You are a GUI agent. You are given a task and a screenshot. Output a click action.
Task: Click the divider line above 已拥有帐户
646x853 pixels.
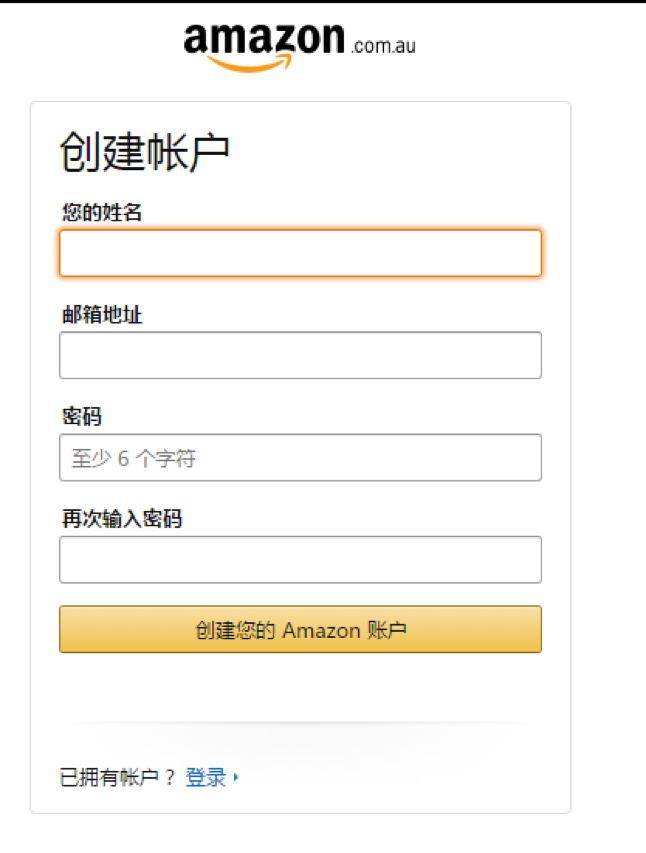pyautogui.click(x=300, y=722)
